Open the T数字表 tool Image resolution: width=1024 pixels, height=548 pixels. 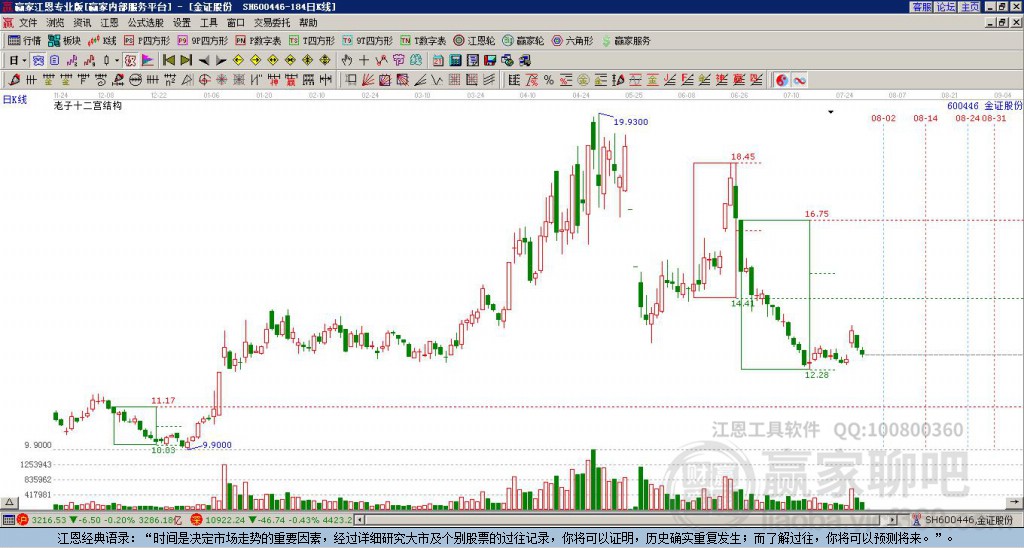coord(423,40)
